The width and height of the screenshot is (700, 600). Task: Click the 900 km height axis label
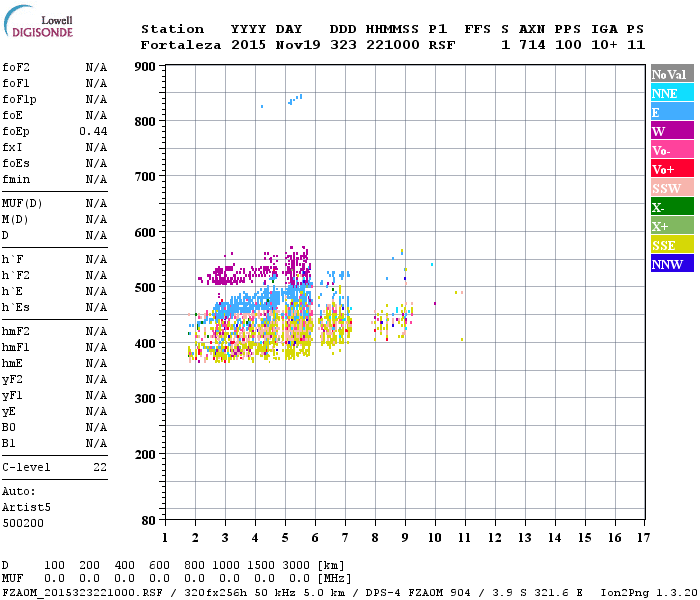tap(145, 67)
